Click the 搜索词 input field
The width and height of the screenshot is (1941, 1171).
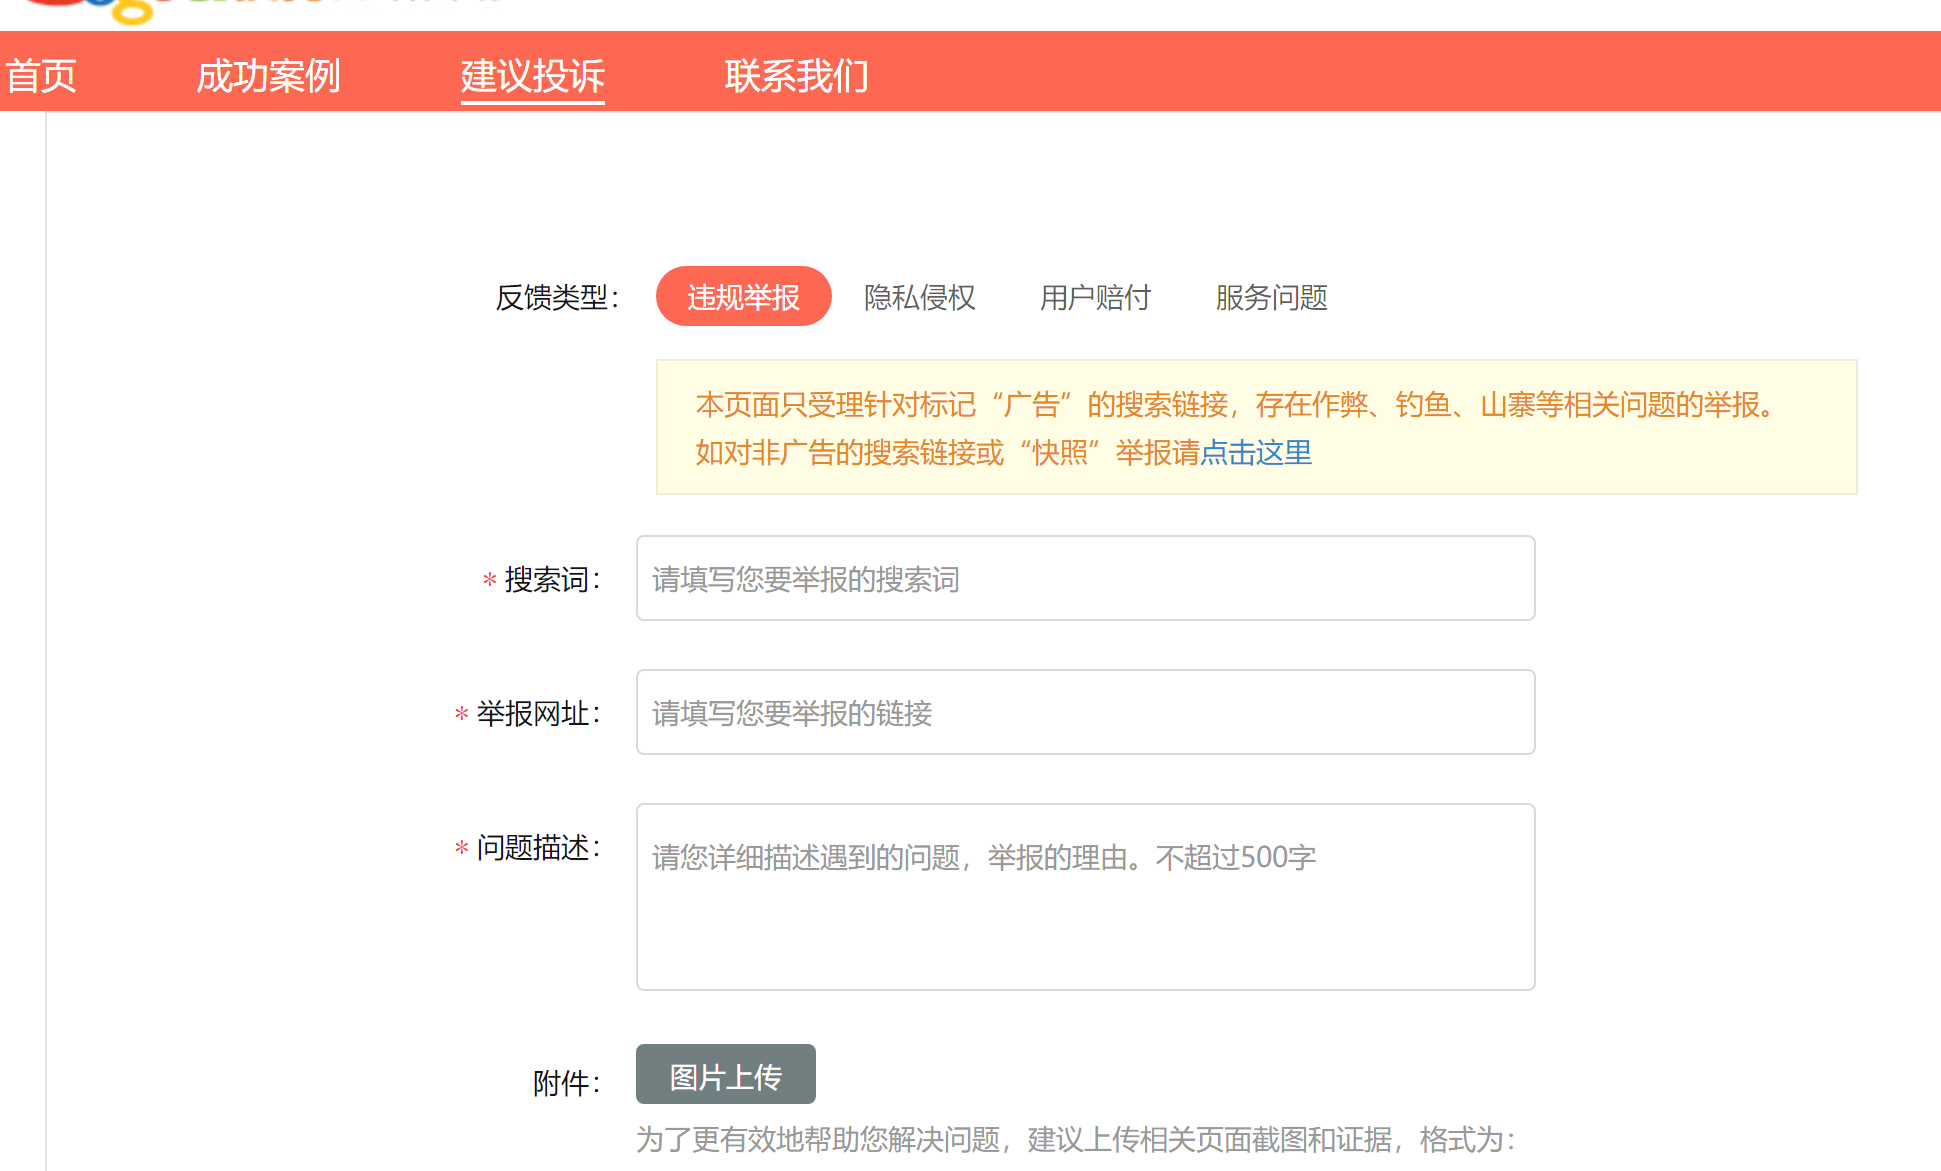tap(1085, 578)
